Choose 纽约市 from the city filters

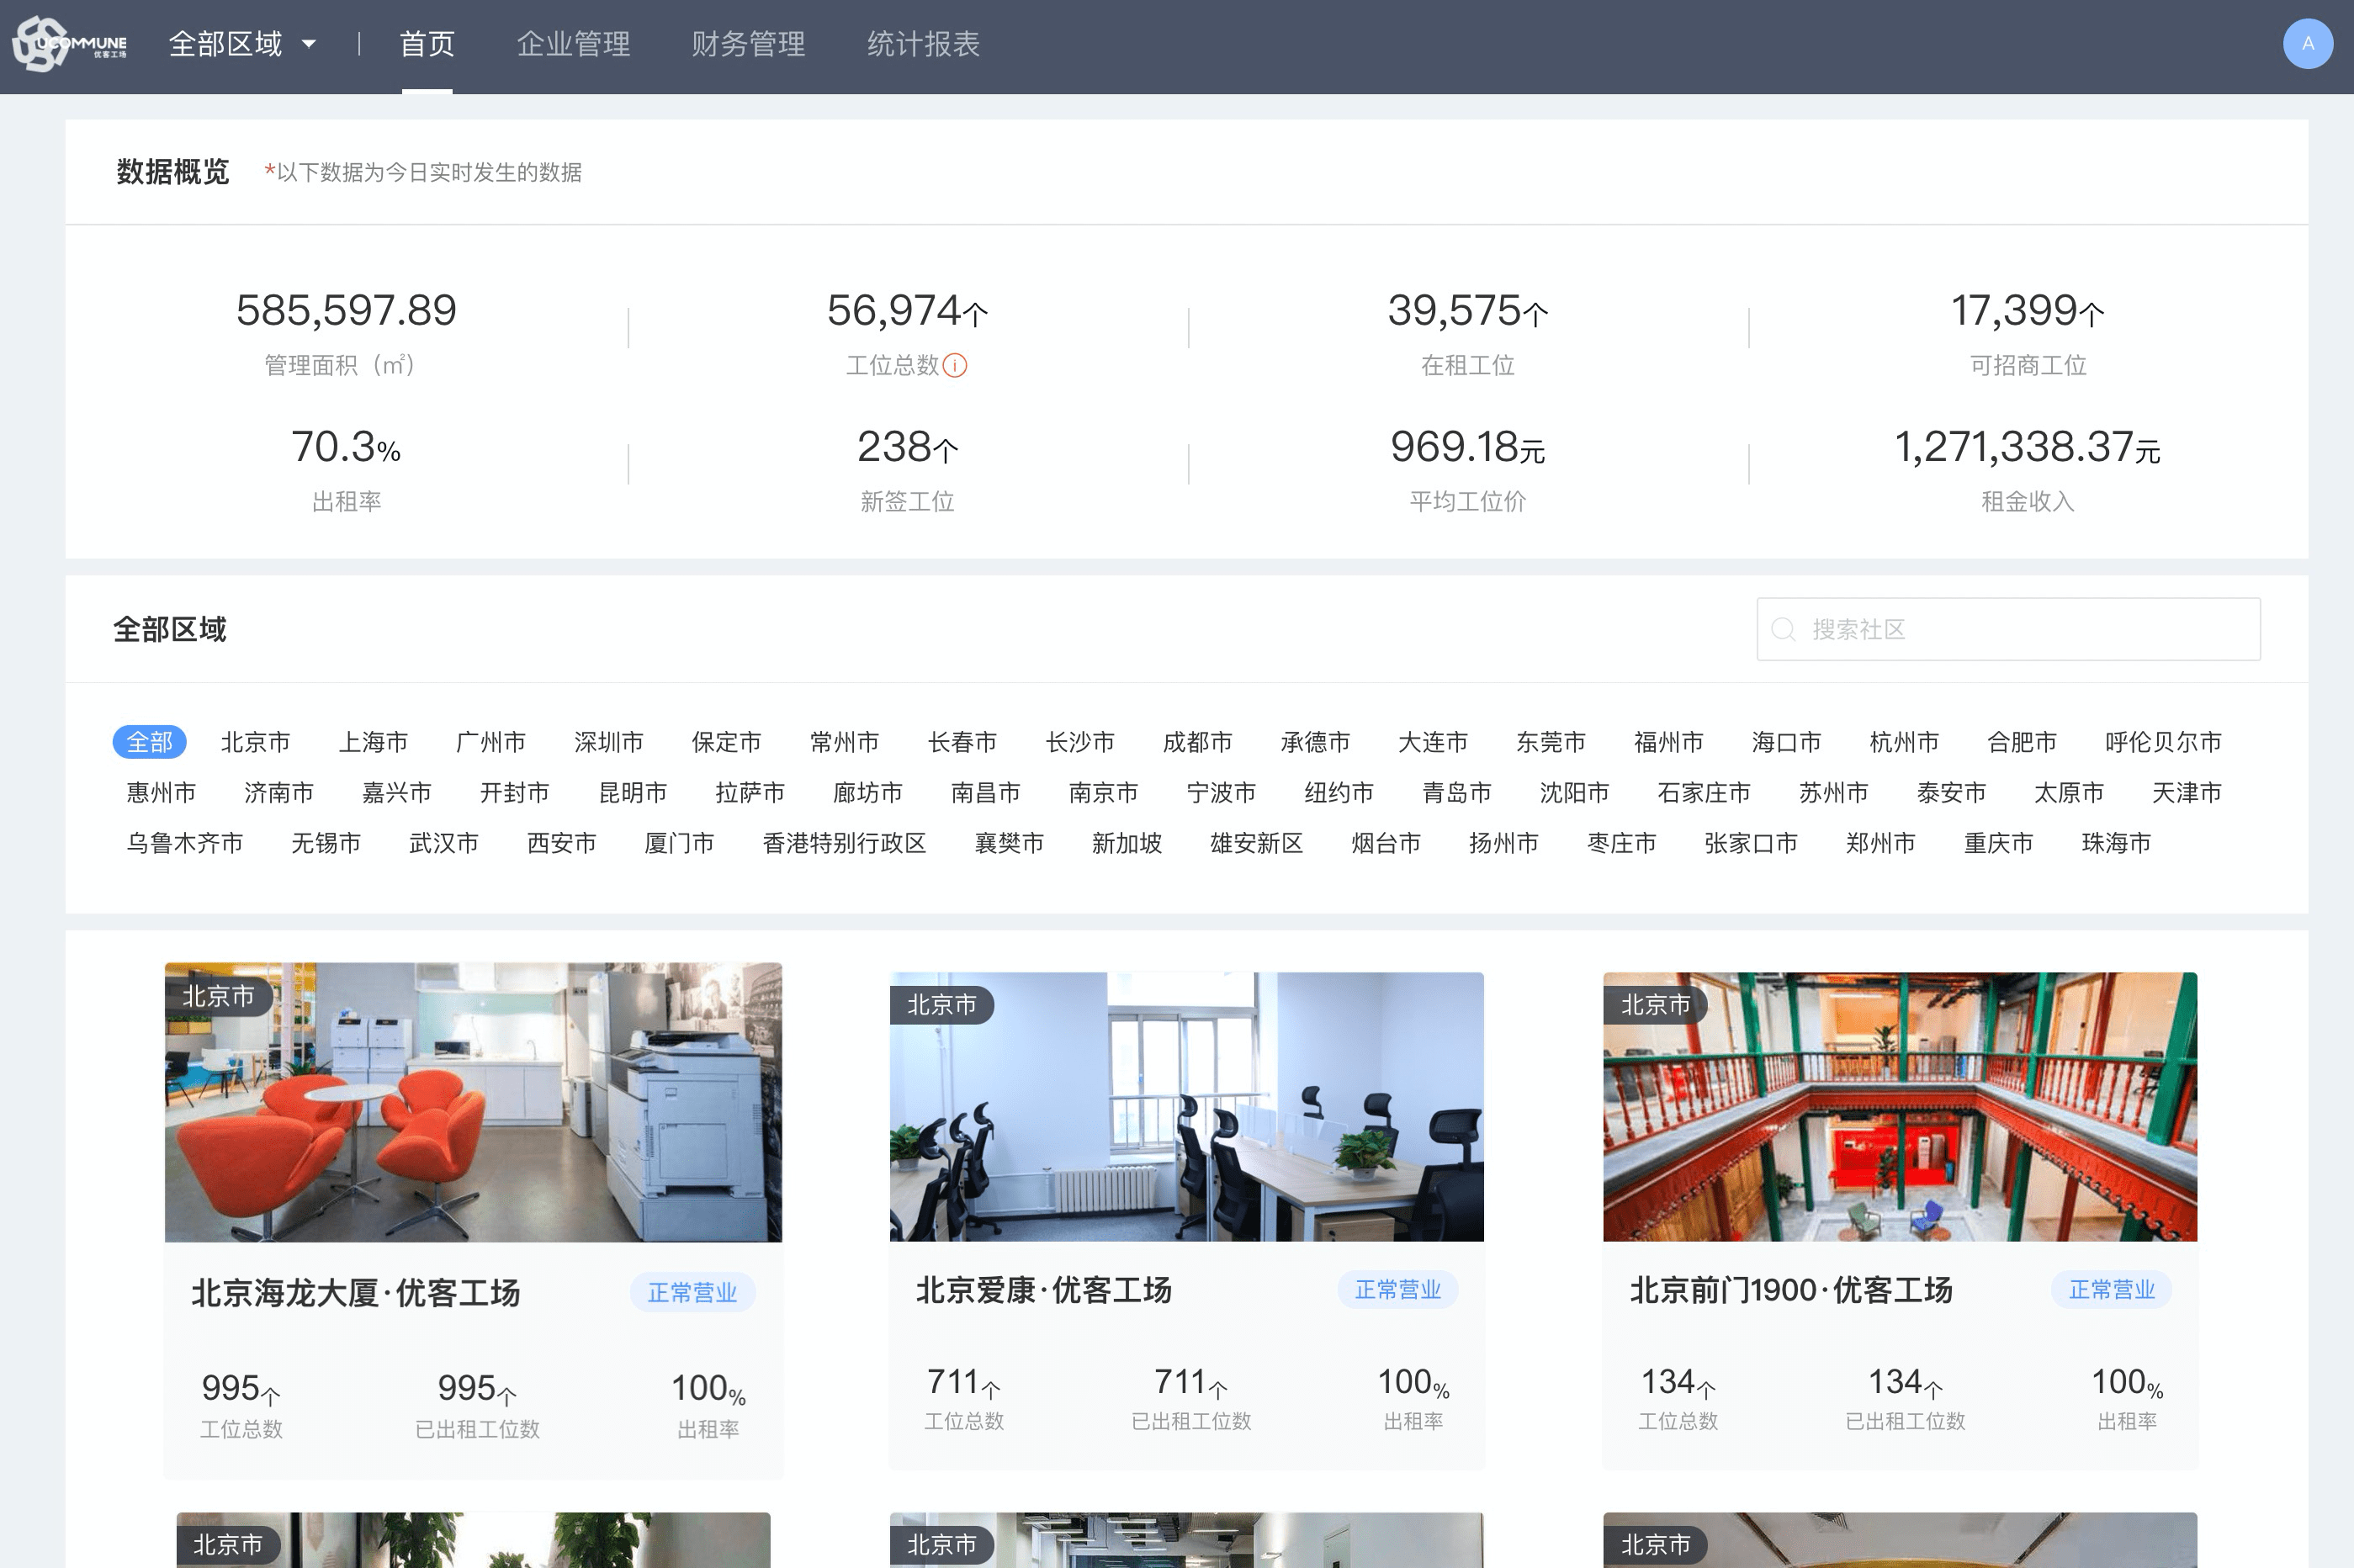(x=1339, y=793)
